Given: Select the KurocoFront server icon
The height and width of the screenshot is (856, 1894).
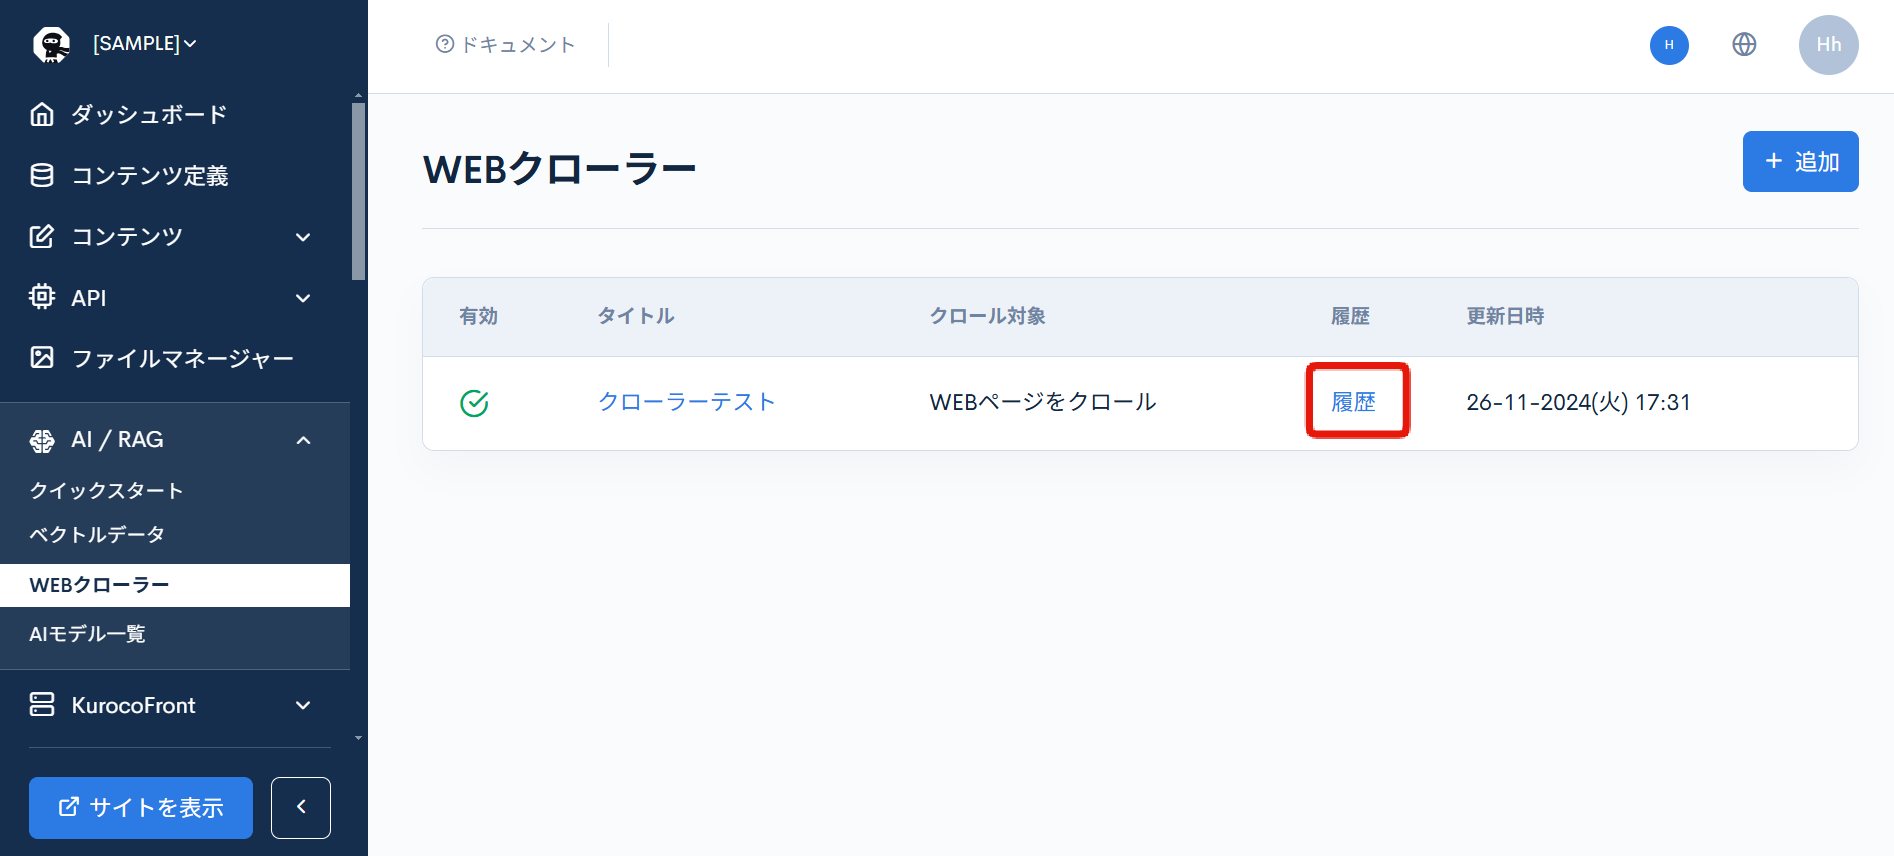Looking at the screenshot, I should pyautogui.click(x=41, y=705).
